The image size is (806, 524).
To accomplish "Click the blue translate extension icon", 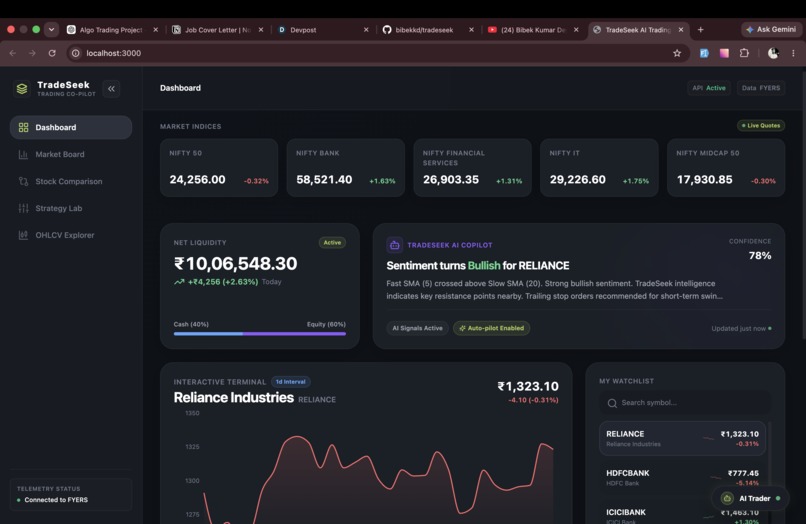I will click(704, 53).
